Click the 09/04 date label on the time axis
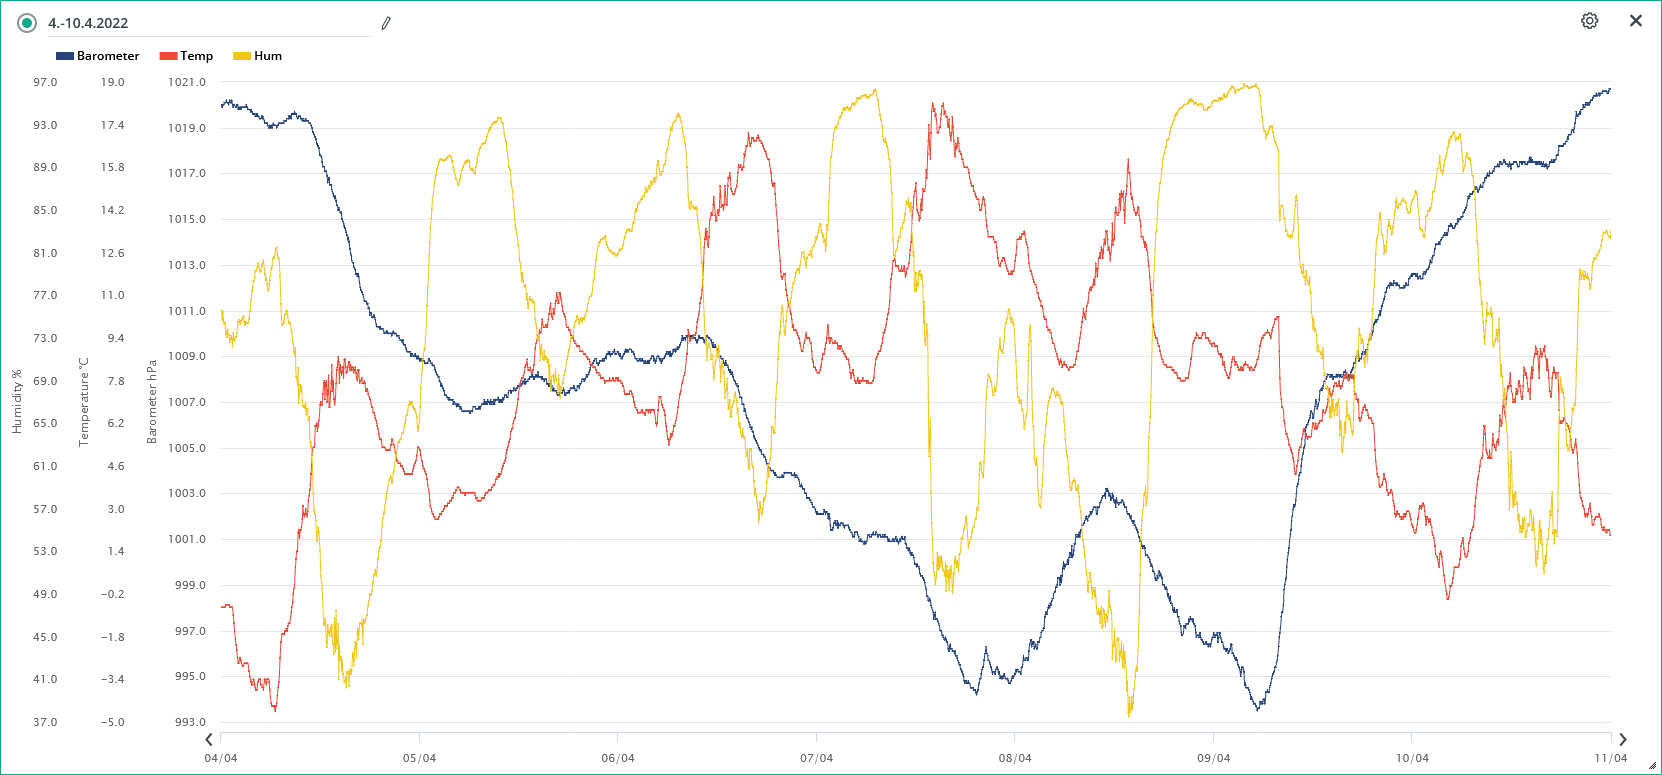Viewport: 1662px width, 775px height. (1213, 758)
